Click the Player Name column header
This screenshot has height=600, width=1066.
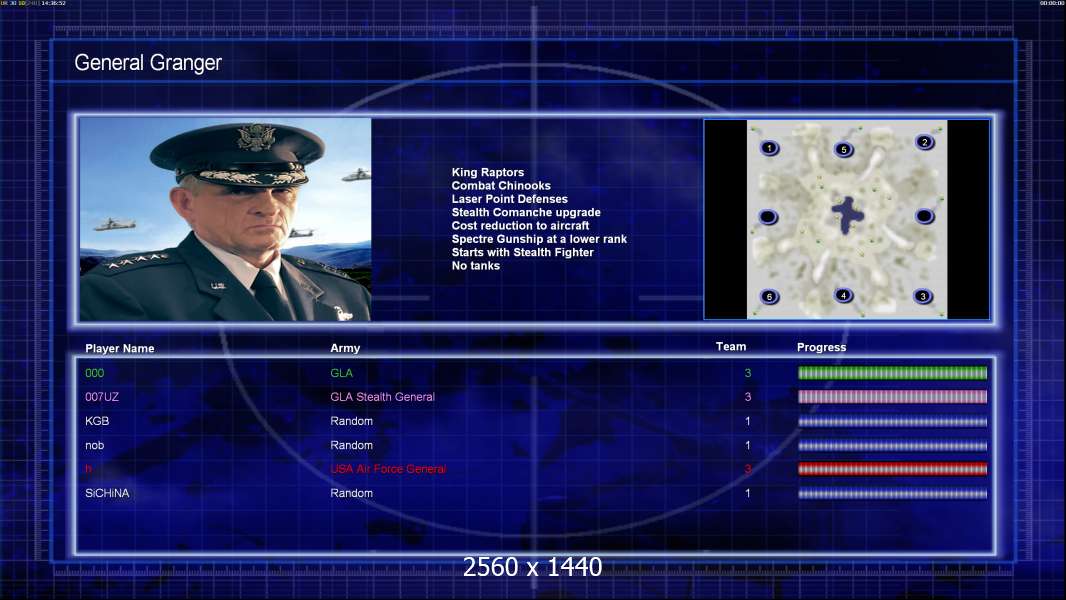point(120,349)
